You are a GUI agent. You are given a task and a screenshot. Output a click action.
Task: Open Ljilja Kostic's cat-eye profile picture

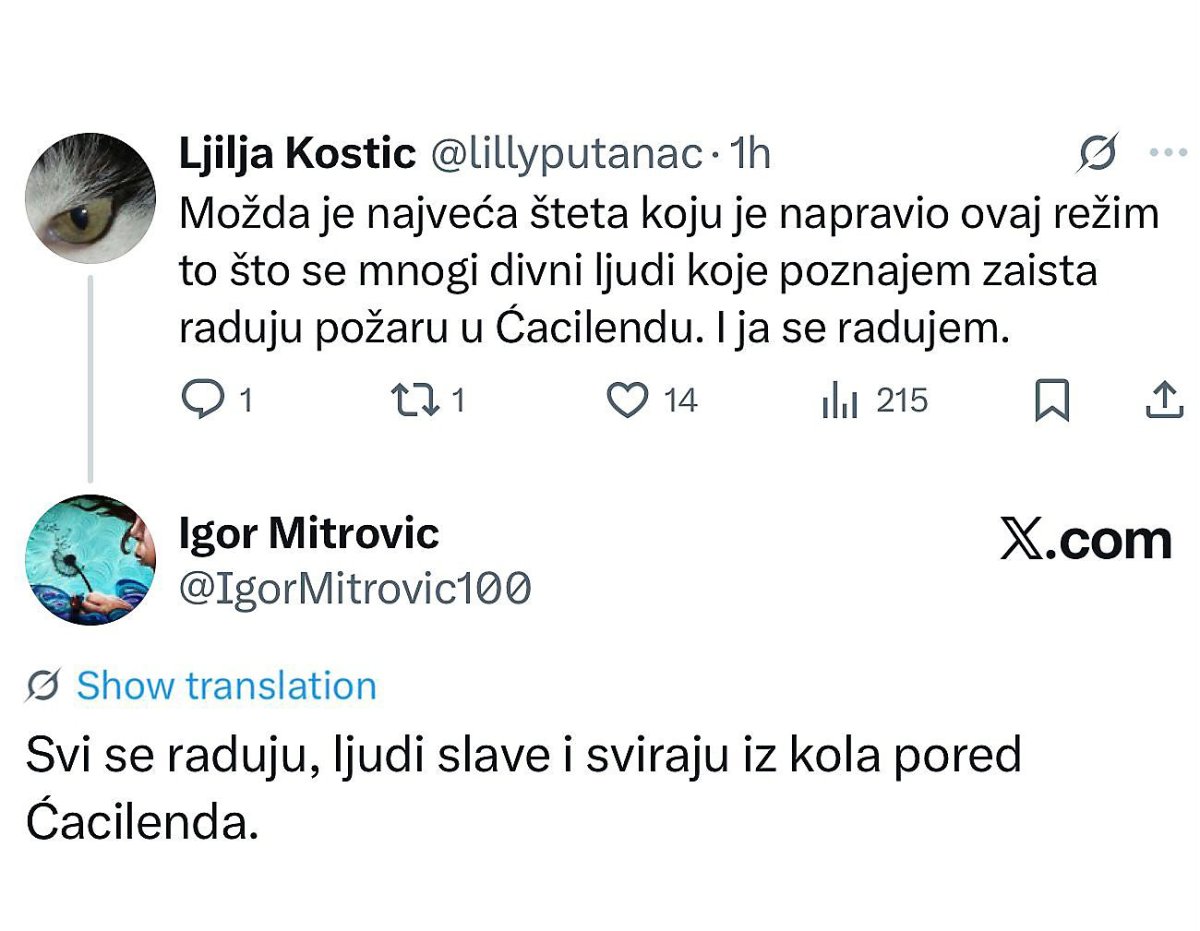pos(89,197)
